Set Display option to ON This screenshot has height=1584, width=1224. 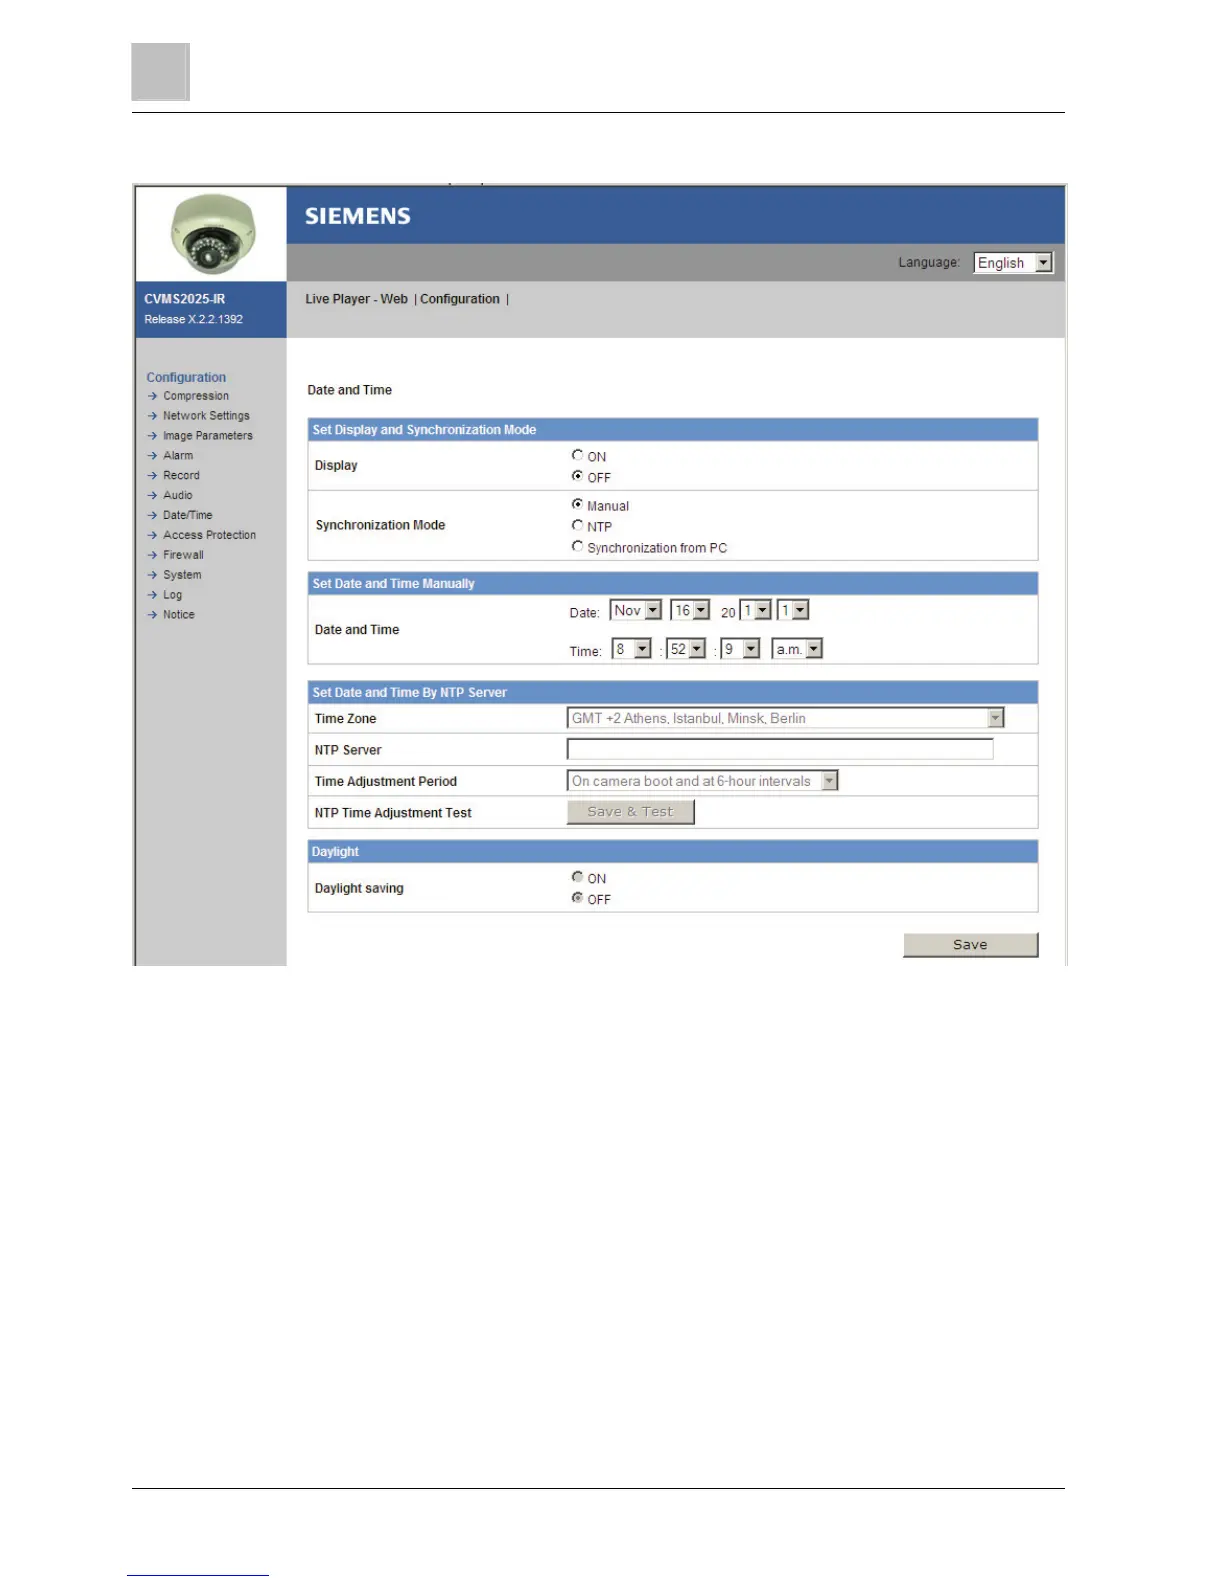pyautogui.click(x=577, y=455)
